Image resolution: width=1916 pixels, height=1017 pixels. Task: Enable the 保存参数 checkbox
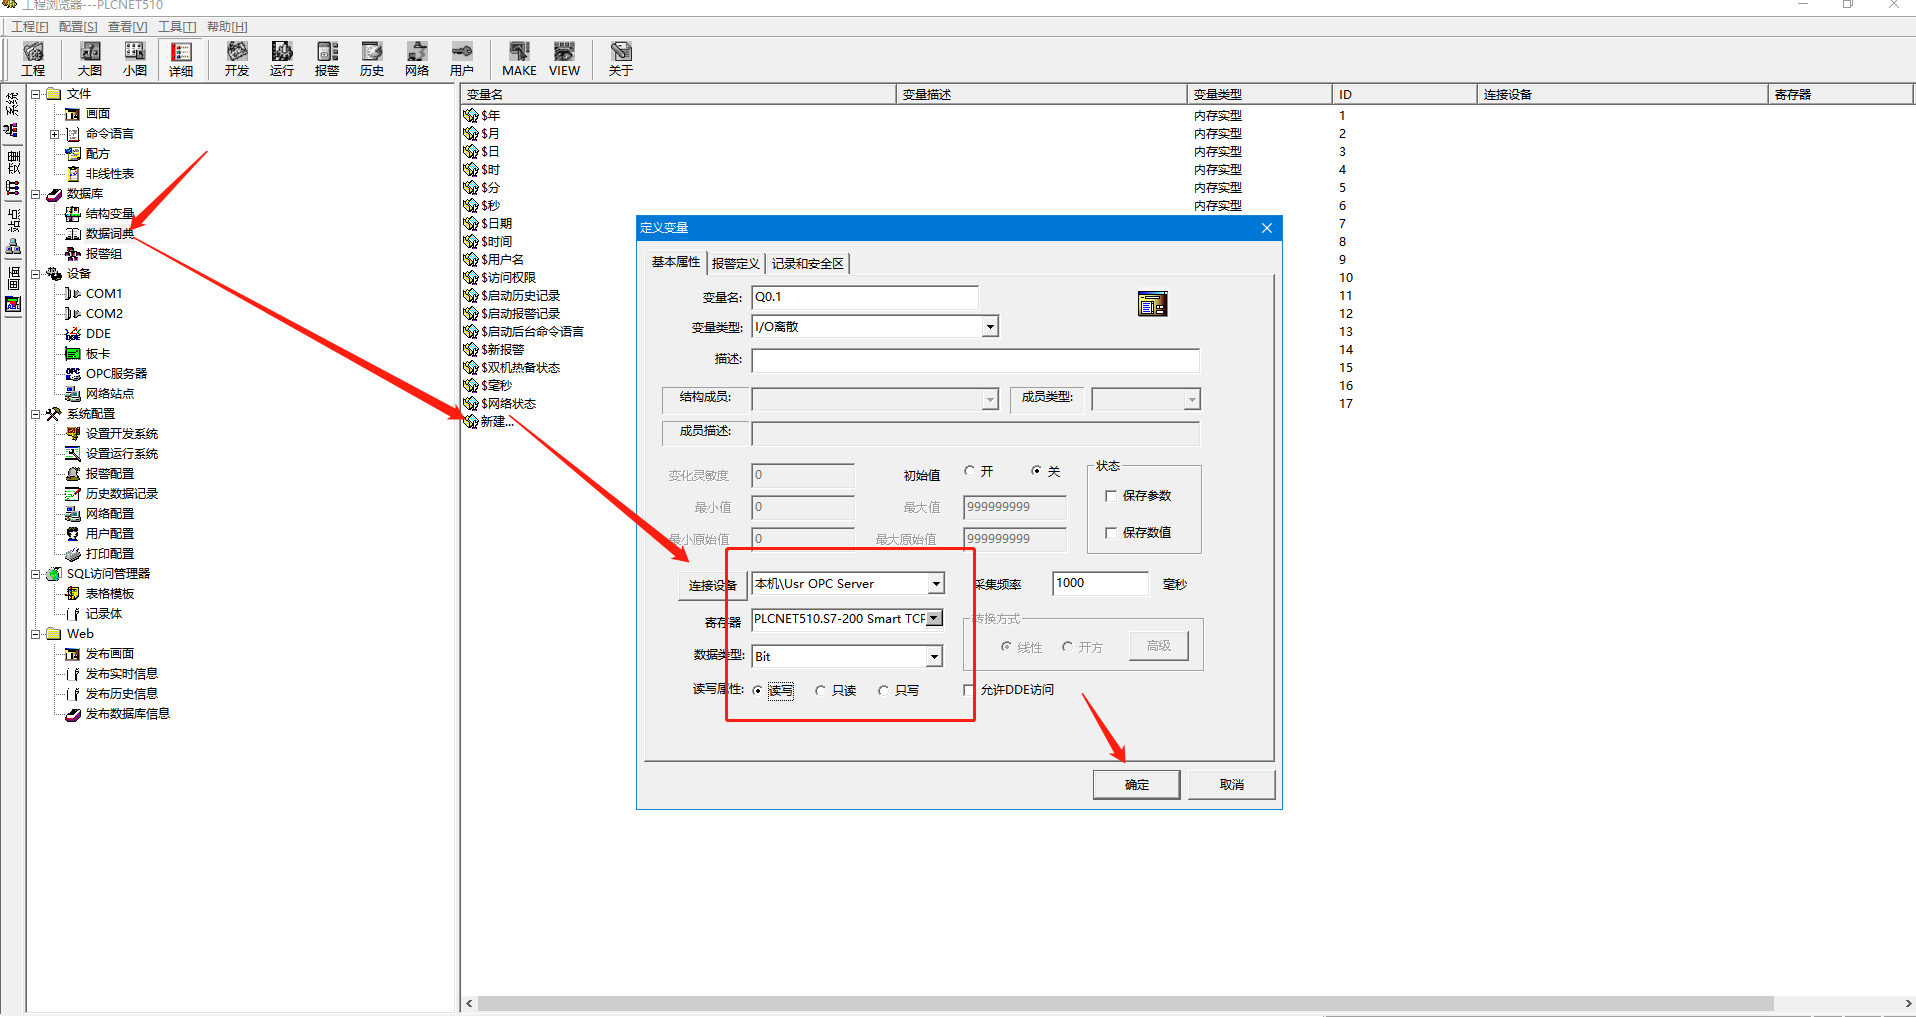[1111, 496]
